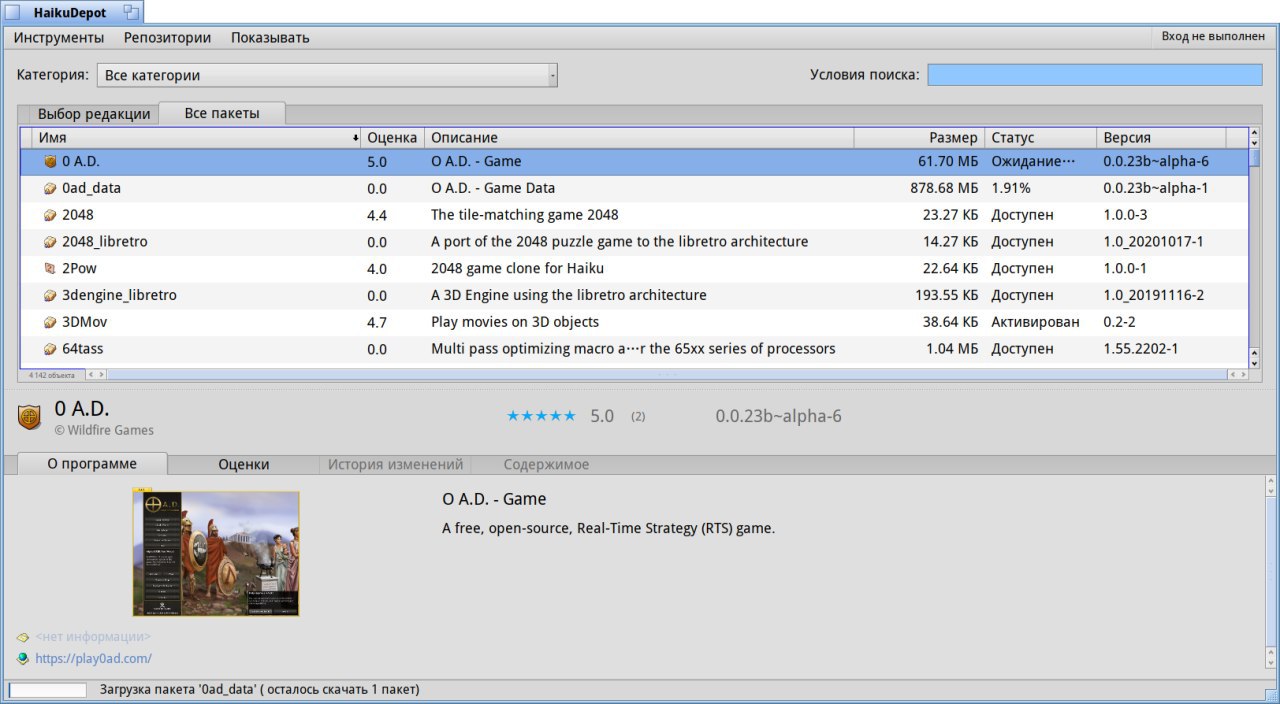Click the 'Загрузка пакета 0ad_data' status text
The width and height of the screenshot is (1280, 704).
(259, 690)
